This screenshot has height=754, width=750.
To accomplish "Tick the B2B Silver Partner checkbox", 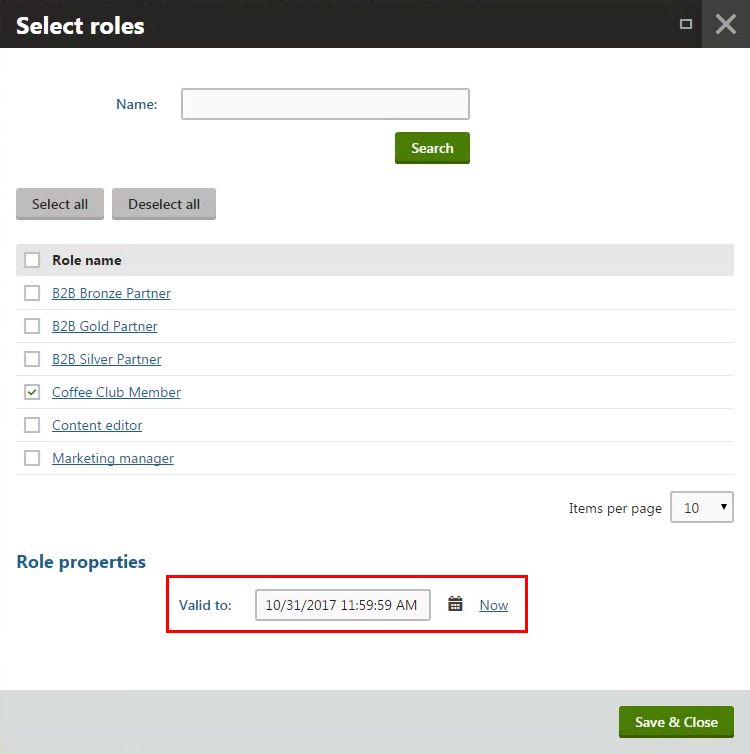I will (x=32, y=359).
